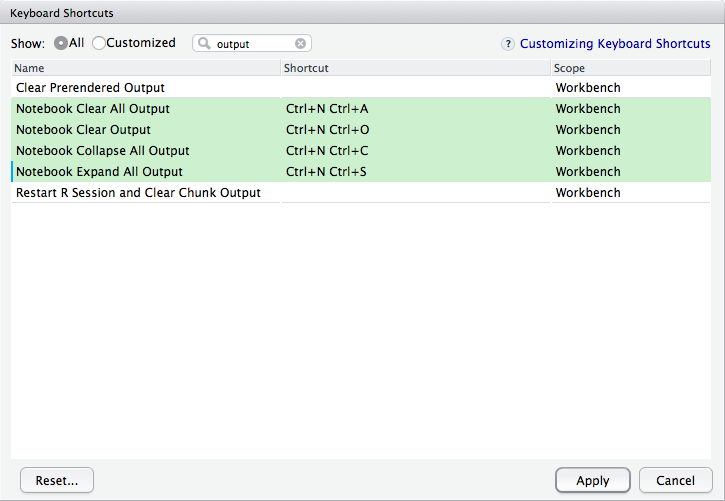This screenshot has width=725, height=501.
Task: Clear the search field with the X icon
Action: 301,43
